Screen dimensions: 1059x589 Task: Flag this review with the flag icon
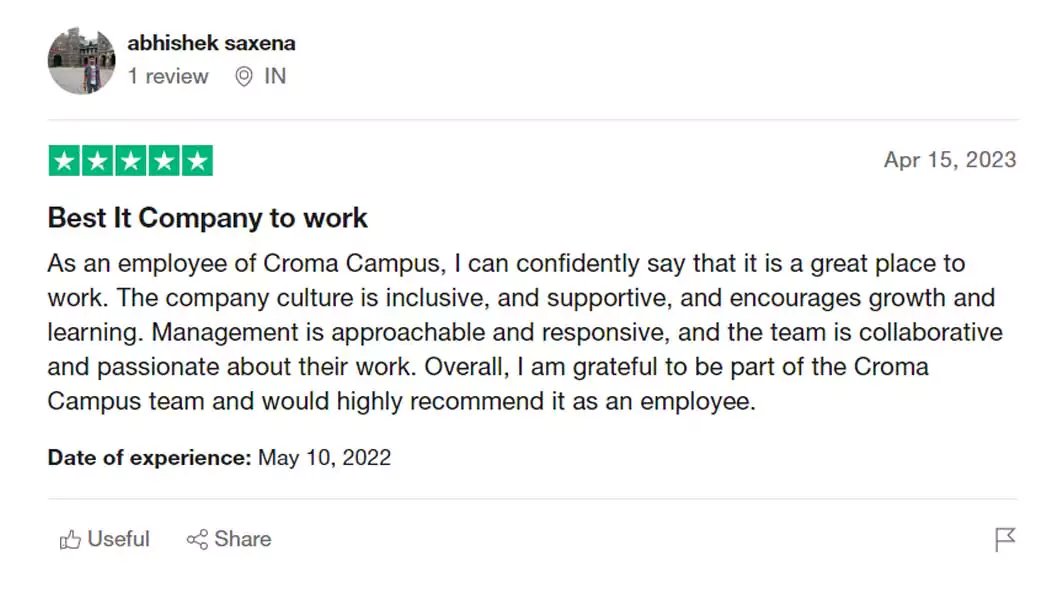[1005, 540]
